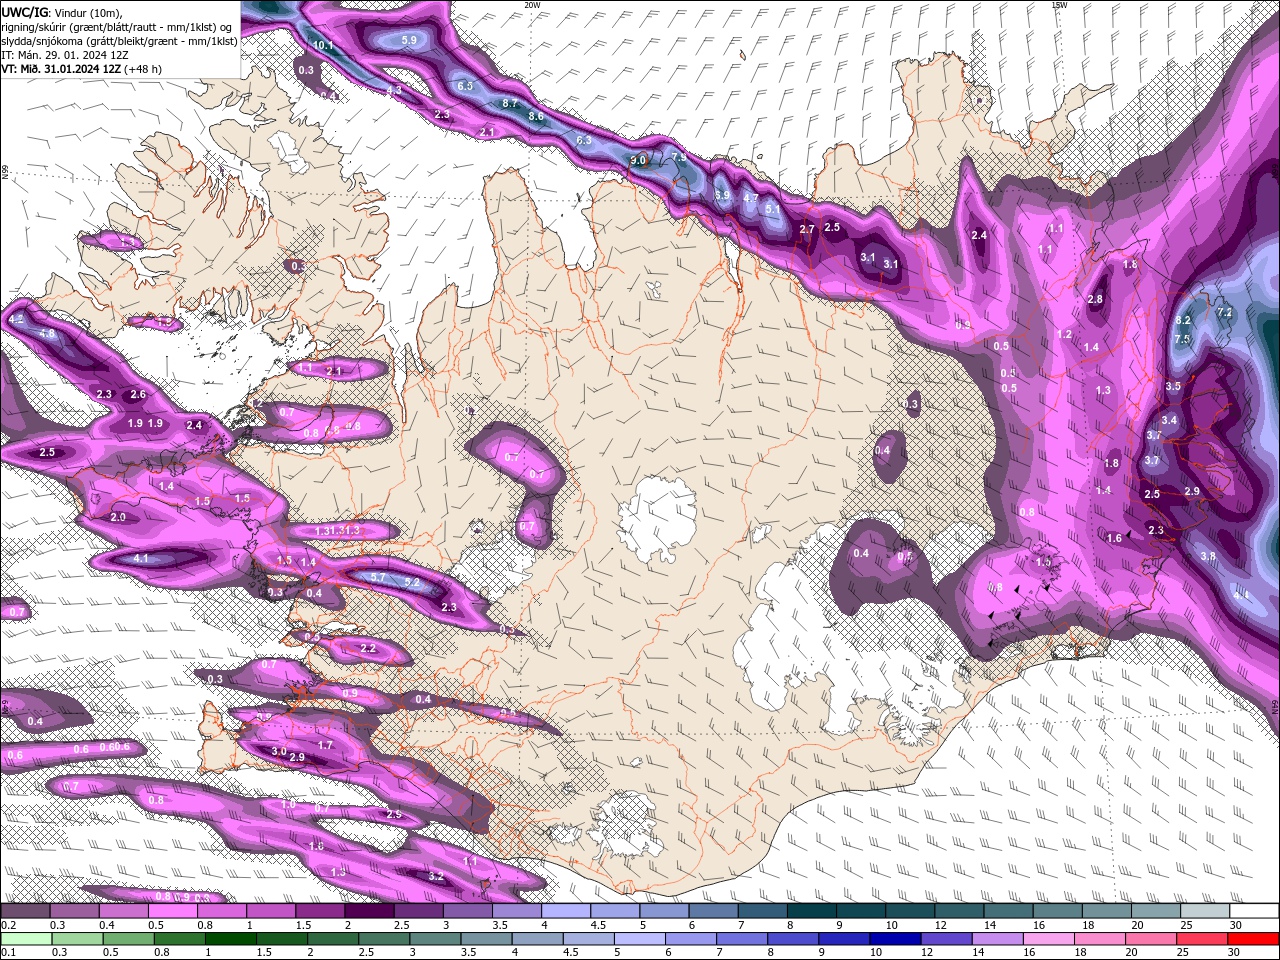Click the snow scale swatch between 0.5 and 0.8

click(172, 911)
